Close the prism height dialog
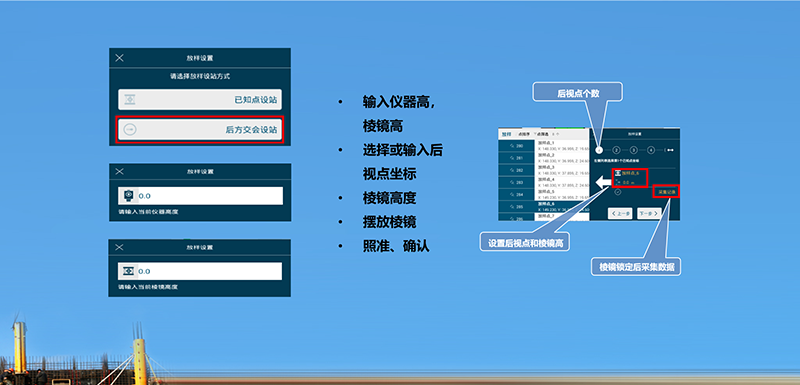The height and width of the screenshot is (385, 800). click(119, 247)
